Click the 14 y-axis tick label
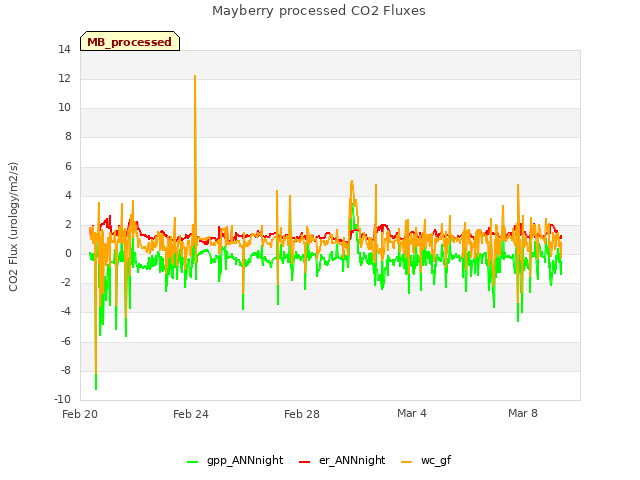640x480 pixels. point(64,49)
